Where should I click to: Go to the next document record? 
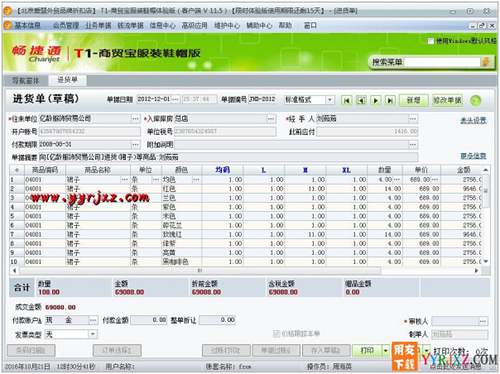(x=376, y=100)
